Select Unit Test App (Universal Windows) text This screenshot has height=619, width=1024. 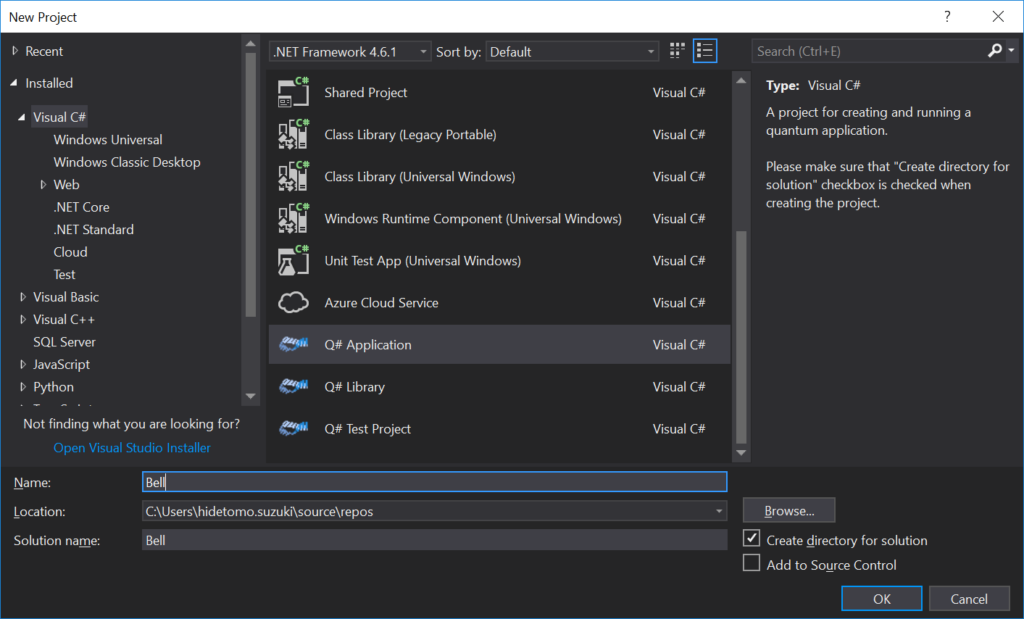(x=423, y=261)
